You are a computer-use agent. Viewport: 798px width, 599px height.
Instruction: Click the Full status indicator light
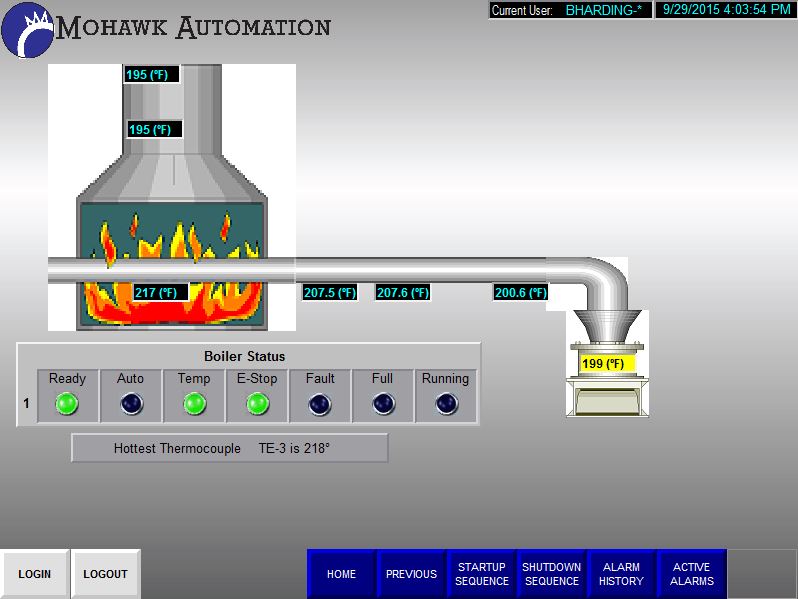click(384, 404)
